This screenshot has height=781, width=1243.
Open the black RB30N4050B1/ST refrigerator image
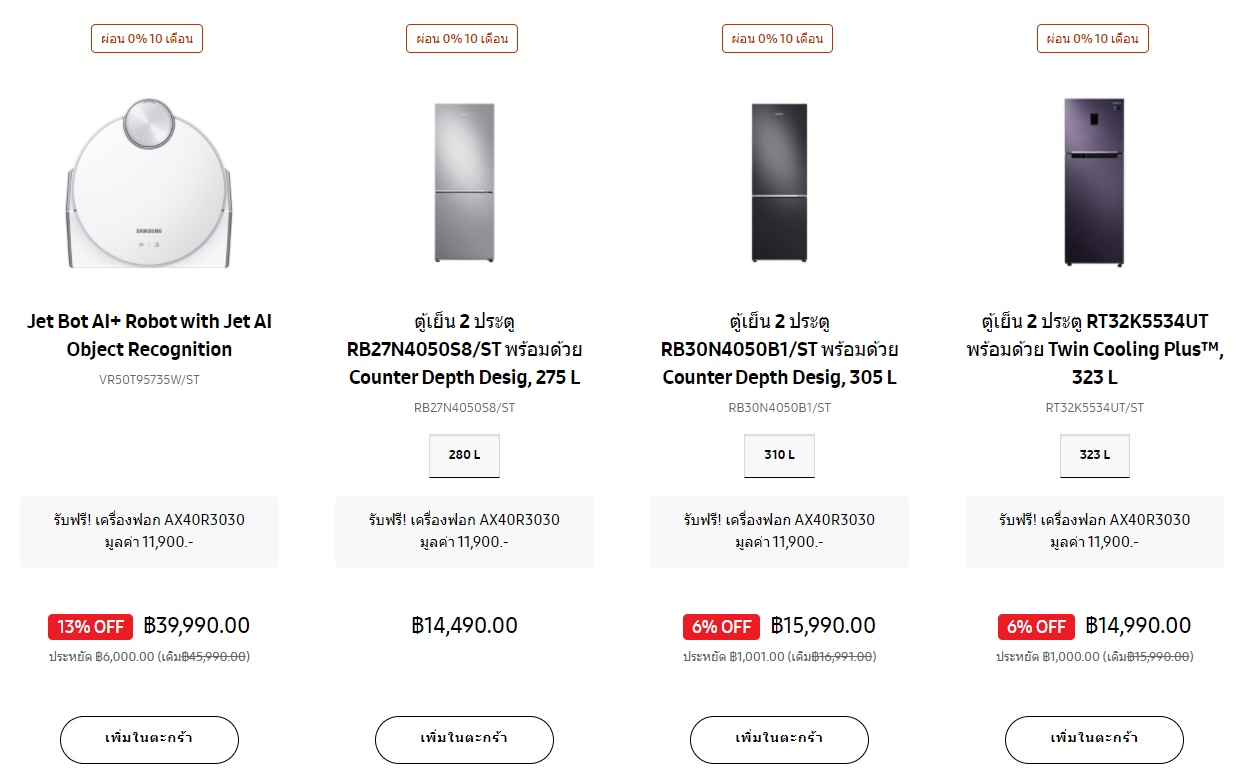[x=779, y=182]
